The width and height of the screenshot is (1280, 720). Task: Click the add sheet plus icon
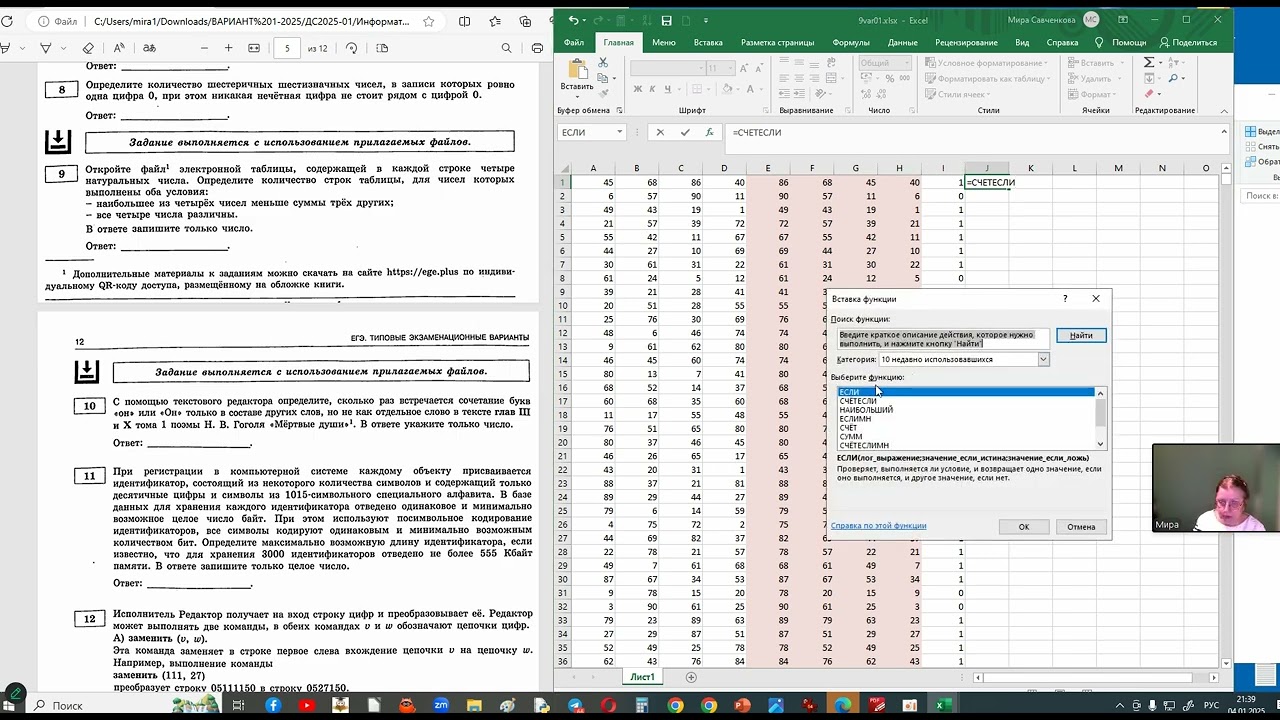[691, 677]
